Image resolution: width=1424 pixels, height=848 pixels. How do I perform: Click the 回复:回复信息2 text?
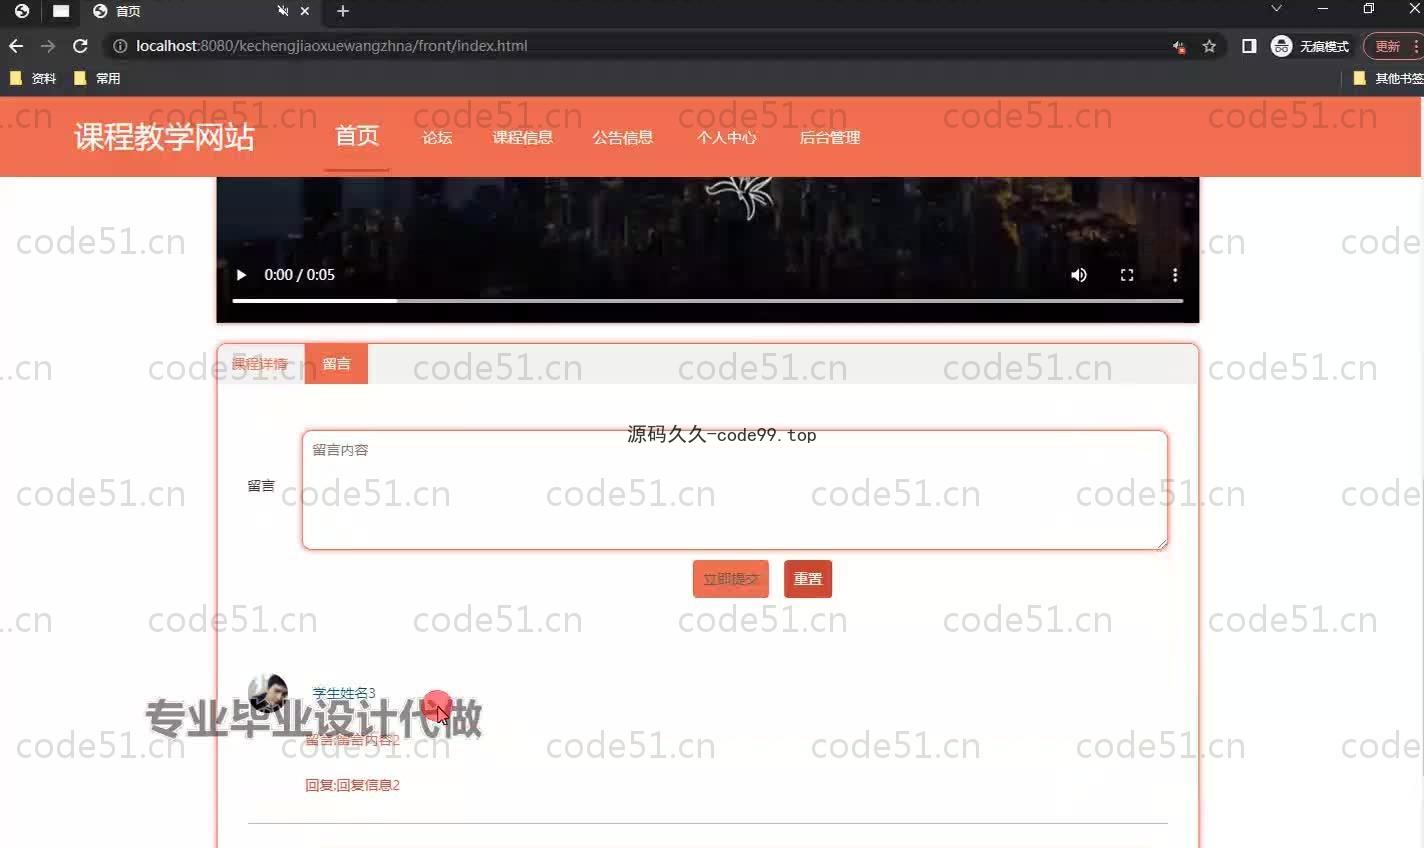click(x=352, y=785)
